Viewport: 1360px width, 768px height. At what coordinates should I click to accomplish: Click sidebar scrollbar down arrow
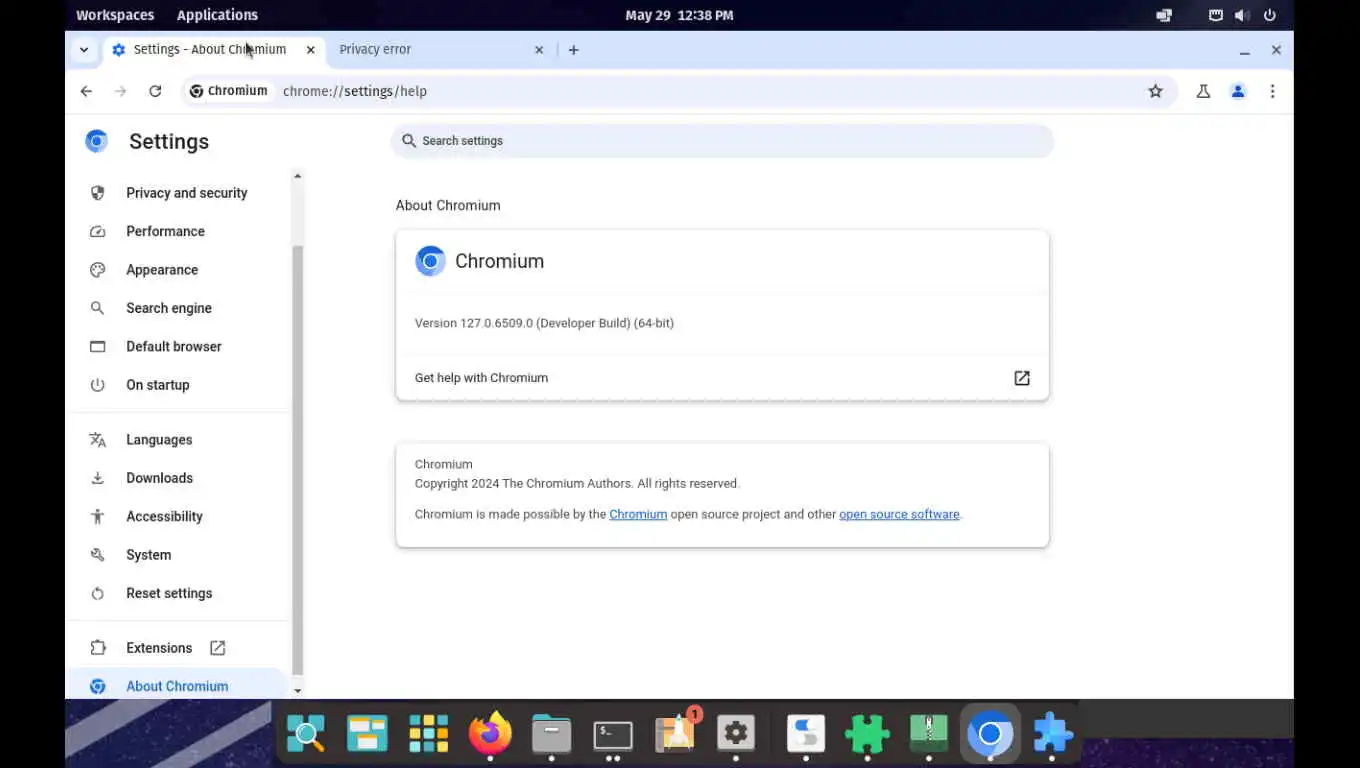click(x=297, y=691)
